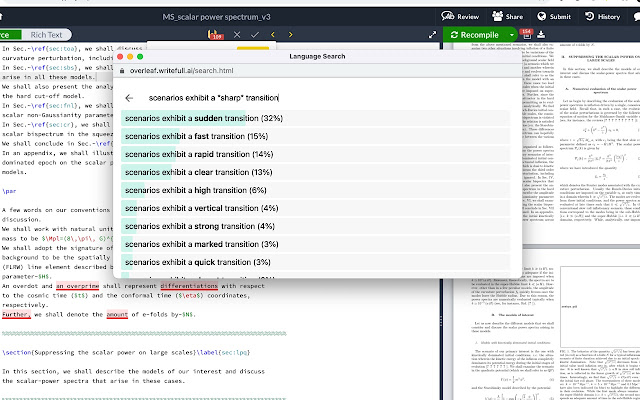Select "scenarios exhibit a quick transition (3%)"
This screenshot has width=640, height=400.
click(315, 262)
